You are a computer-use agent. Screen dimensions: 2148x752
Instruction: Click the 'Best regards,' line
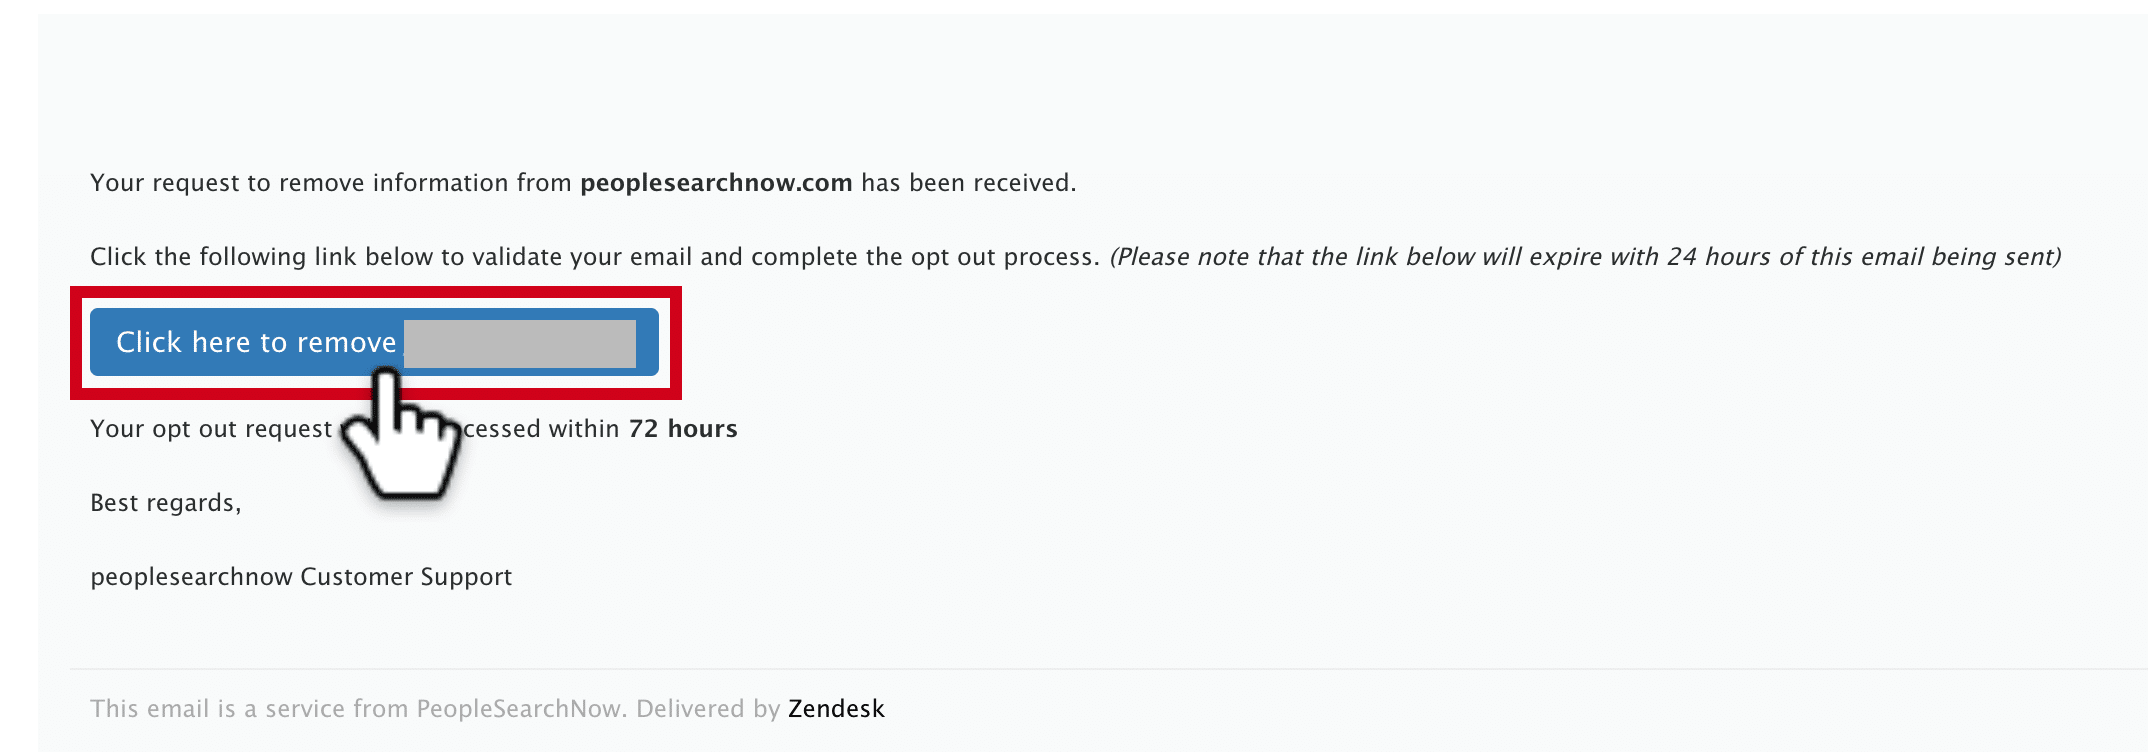(166, 503)
